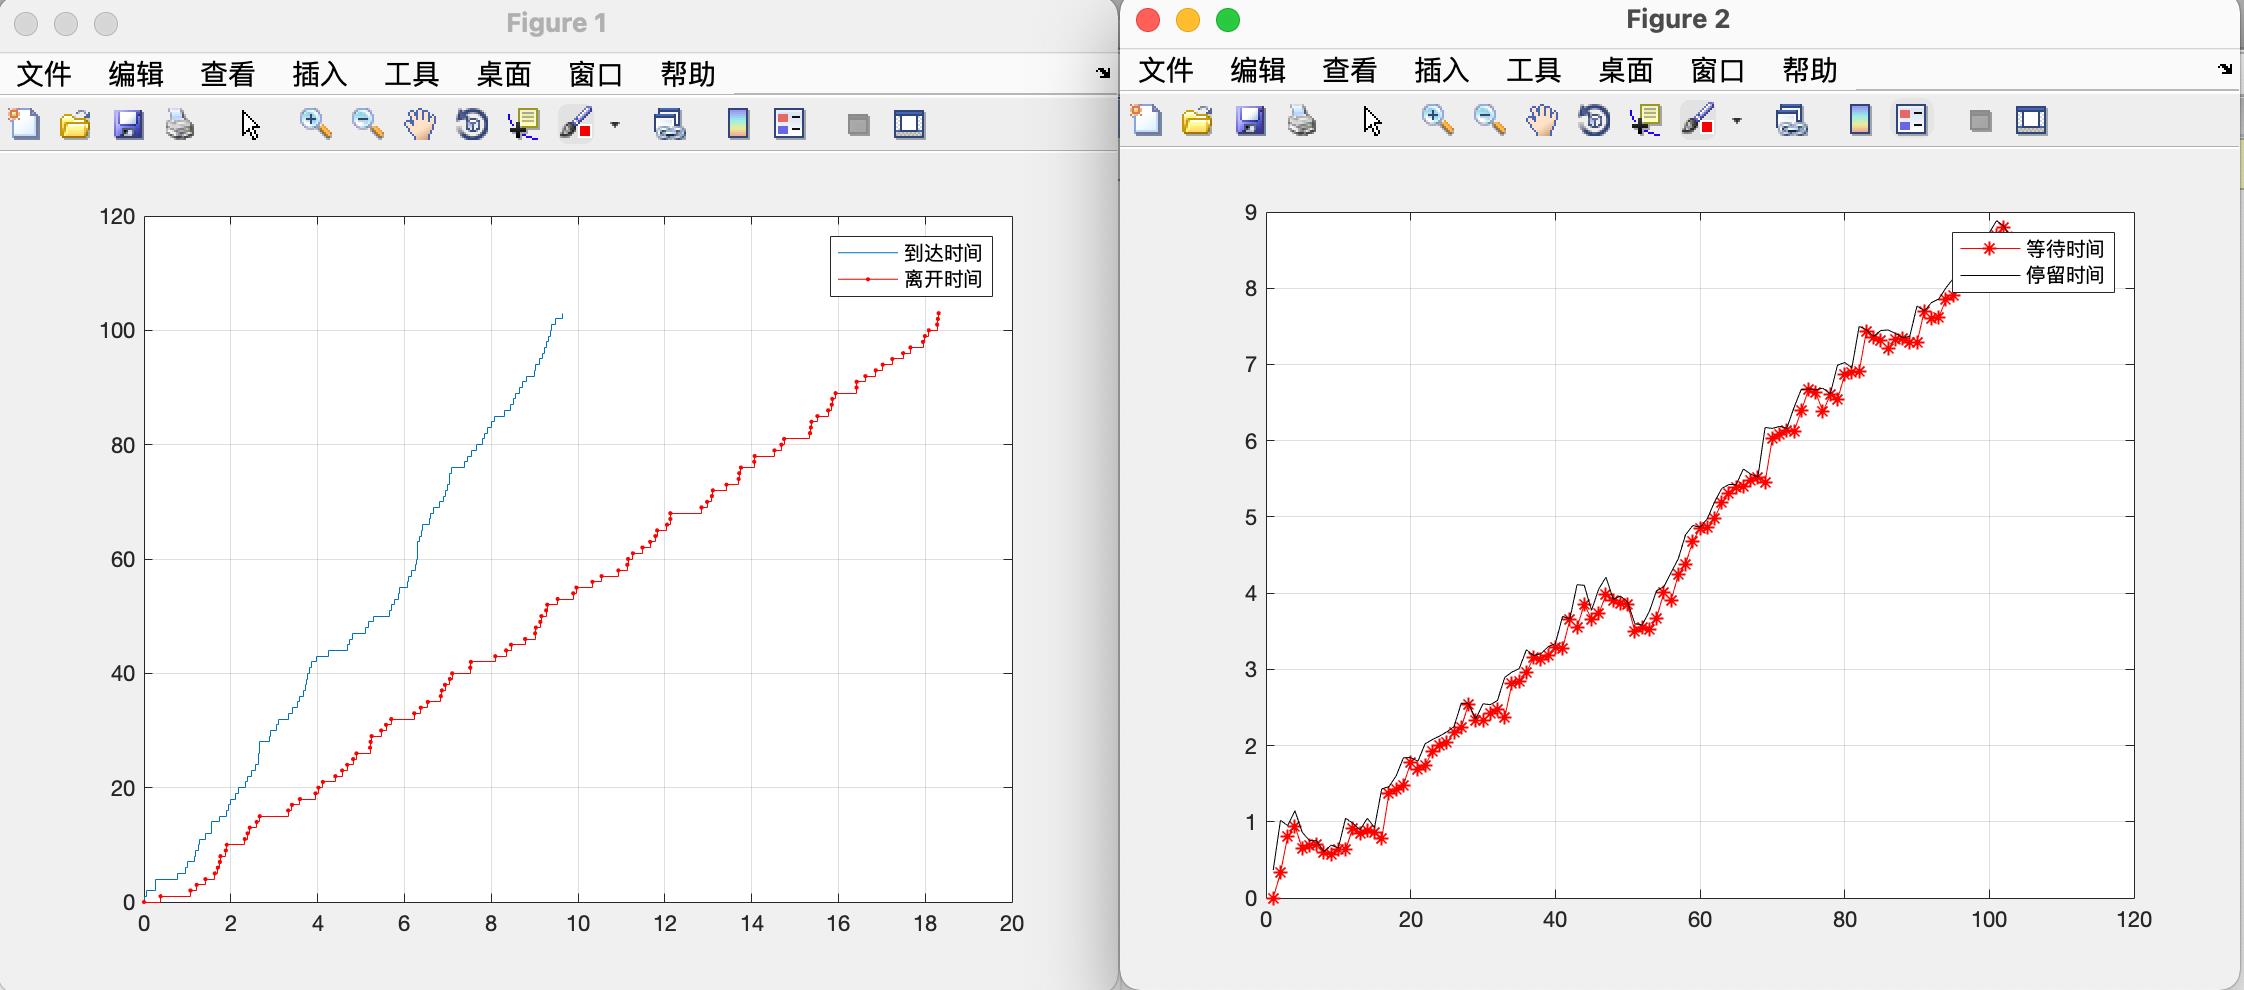This screenshot has width=2244, height=990.
Task: Click yellow minimize button of Figure 2
Action: point(1187,20)
